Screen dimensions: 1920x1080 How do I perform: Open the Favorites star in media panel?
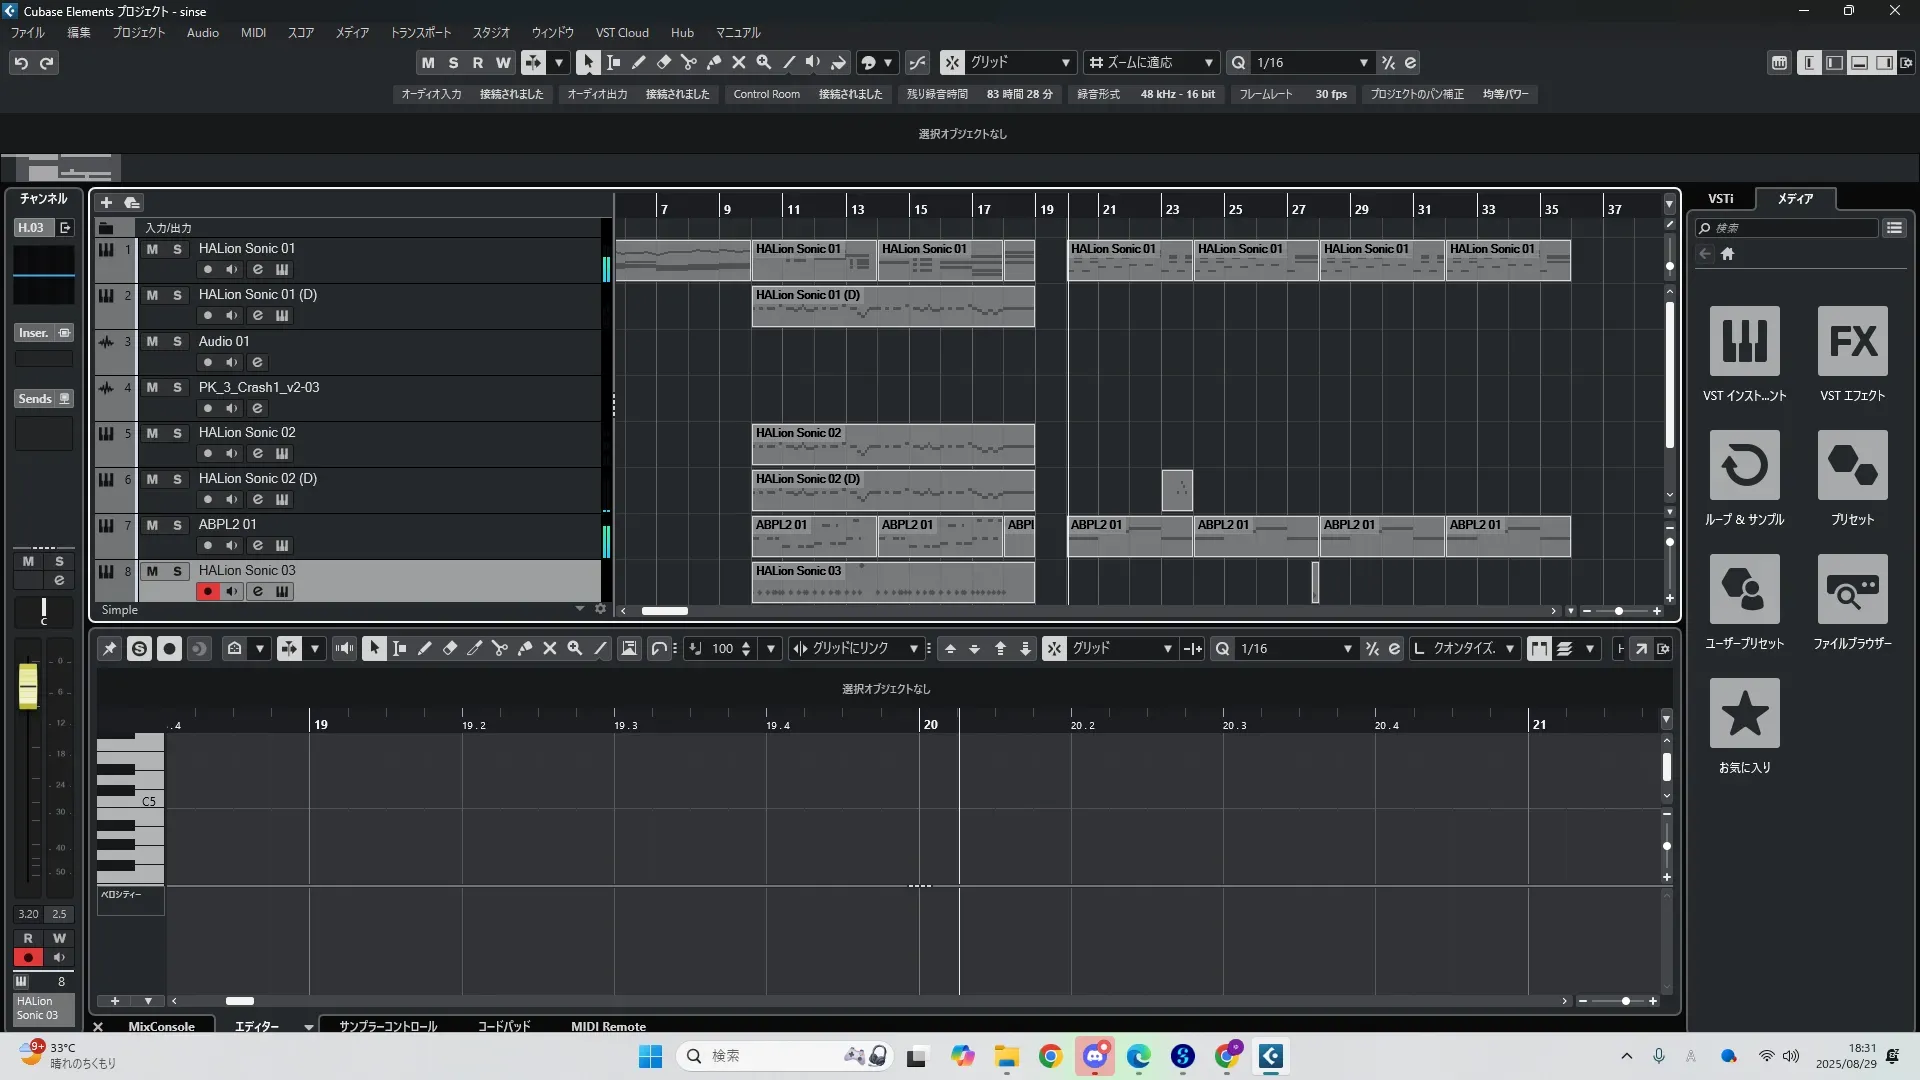(x=1744, y=713)
